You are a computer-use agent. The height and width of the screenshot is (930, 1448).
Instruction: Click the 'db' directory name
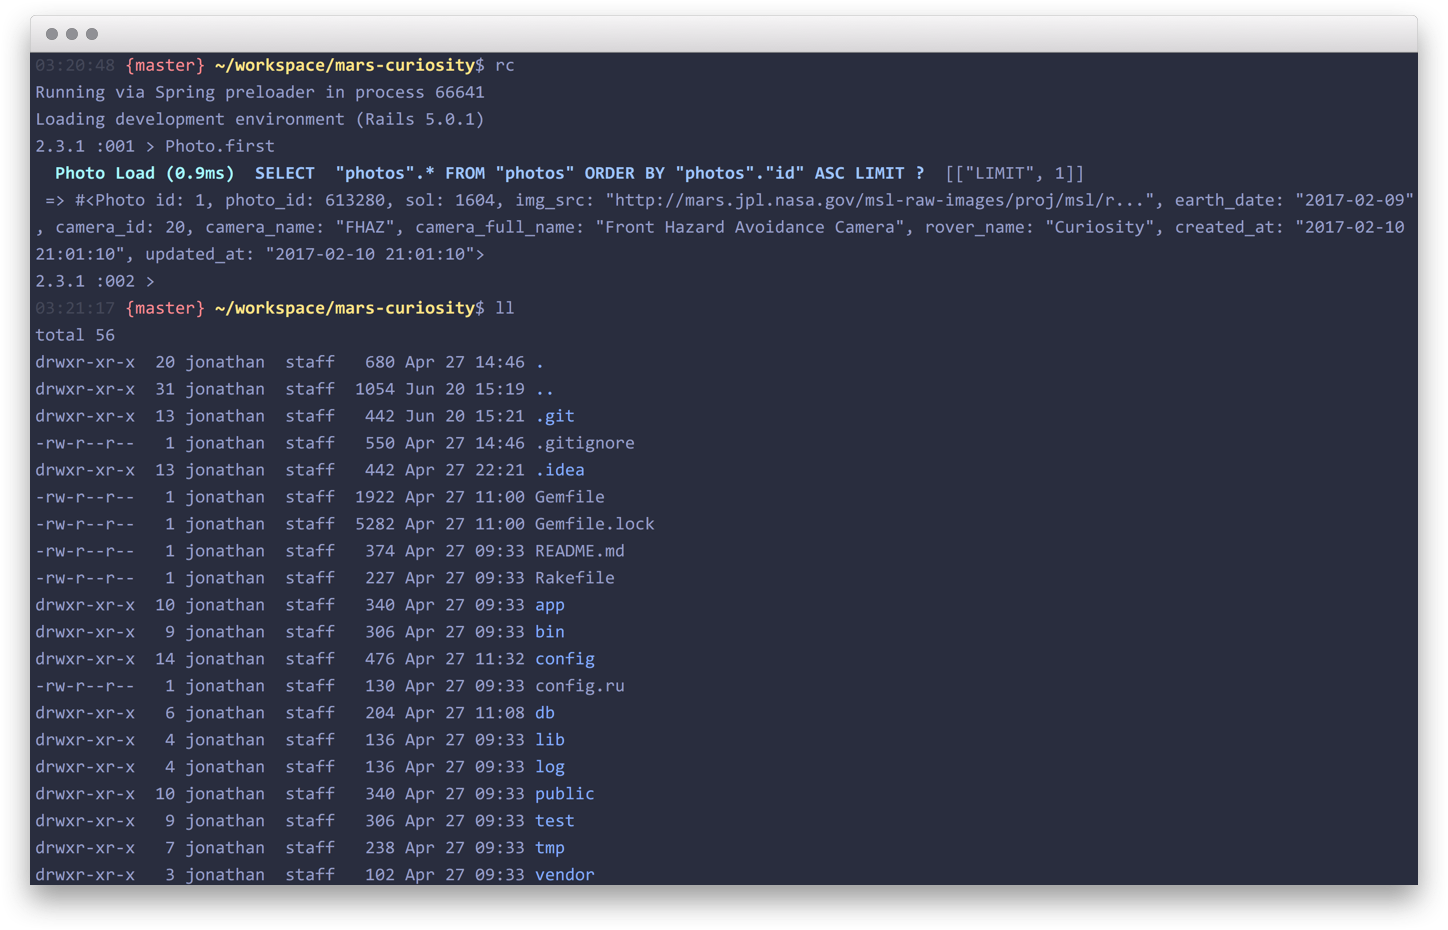545,713
